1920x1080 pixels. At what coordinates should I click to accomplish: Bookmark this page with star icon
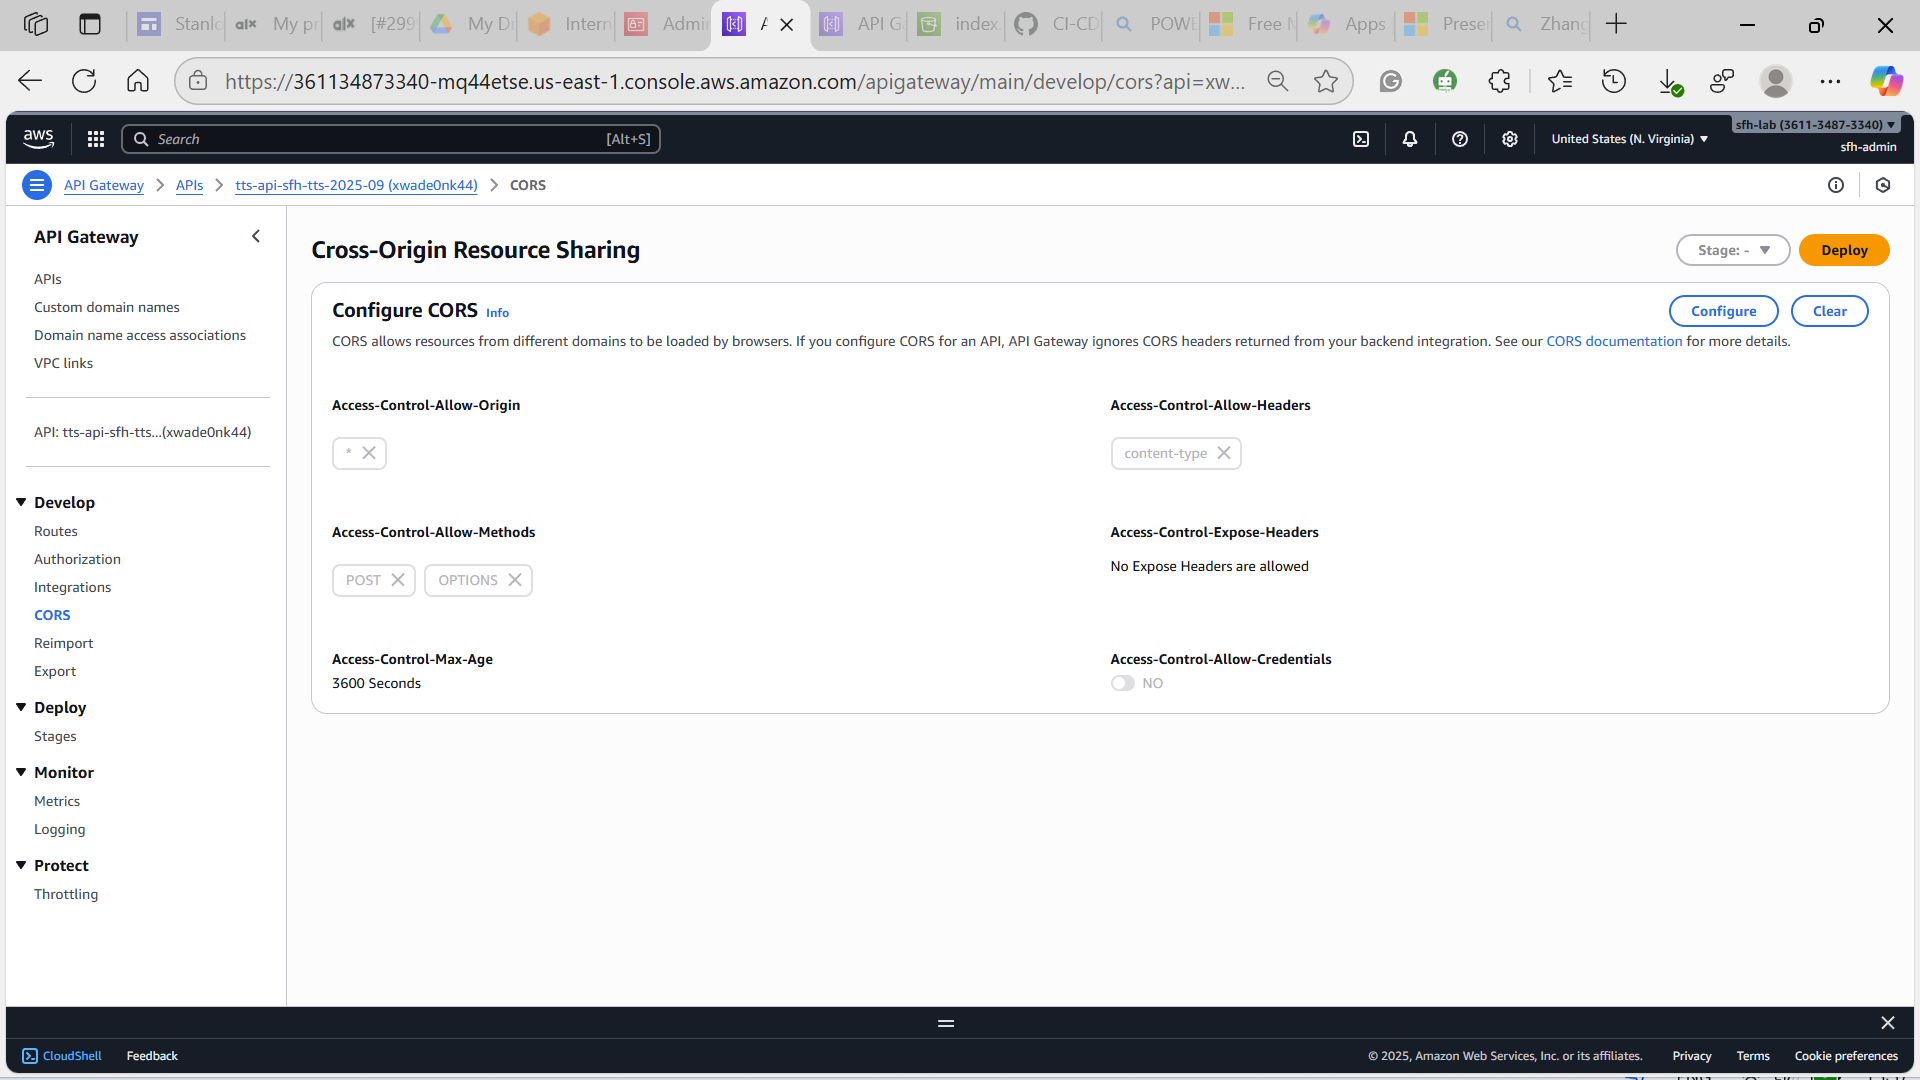tap(1326, 81)
